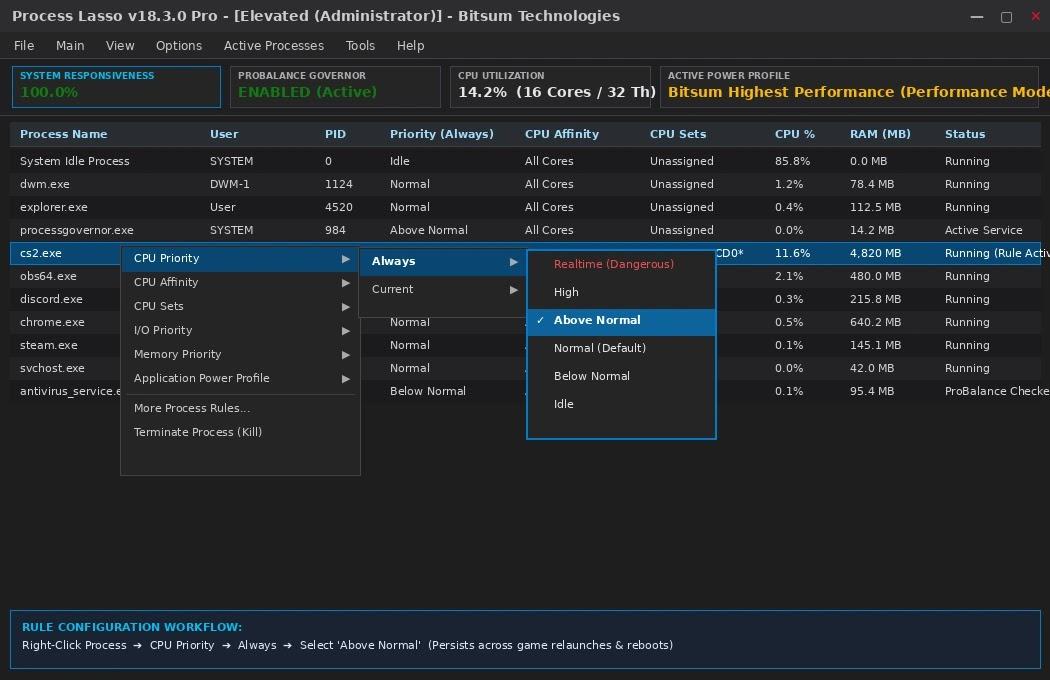Sort by Status column header
The width and height of the screenshot is (1050, 680).
965,134
